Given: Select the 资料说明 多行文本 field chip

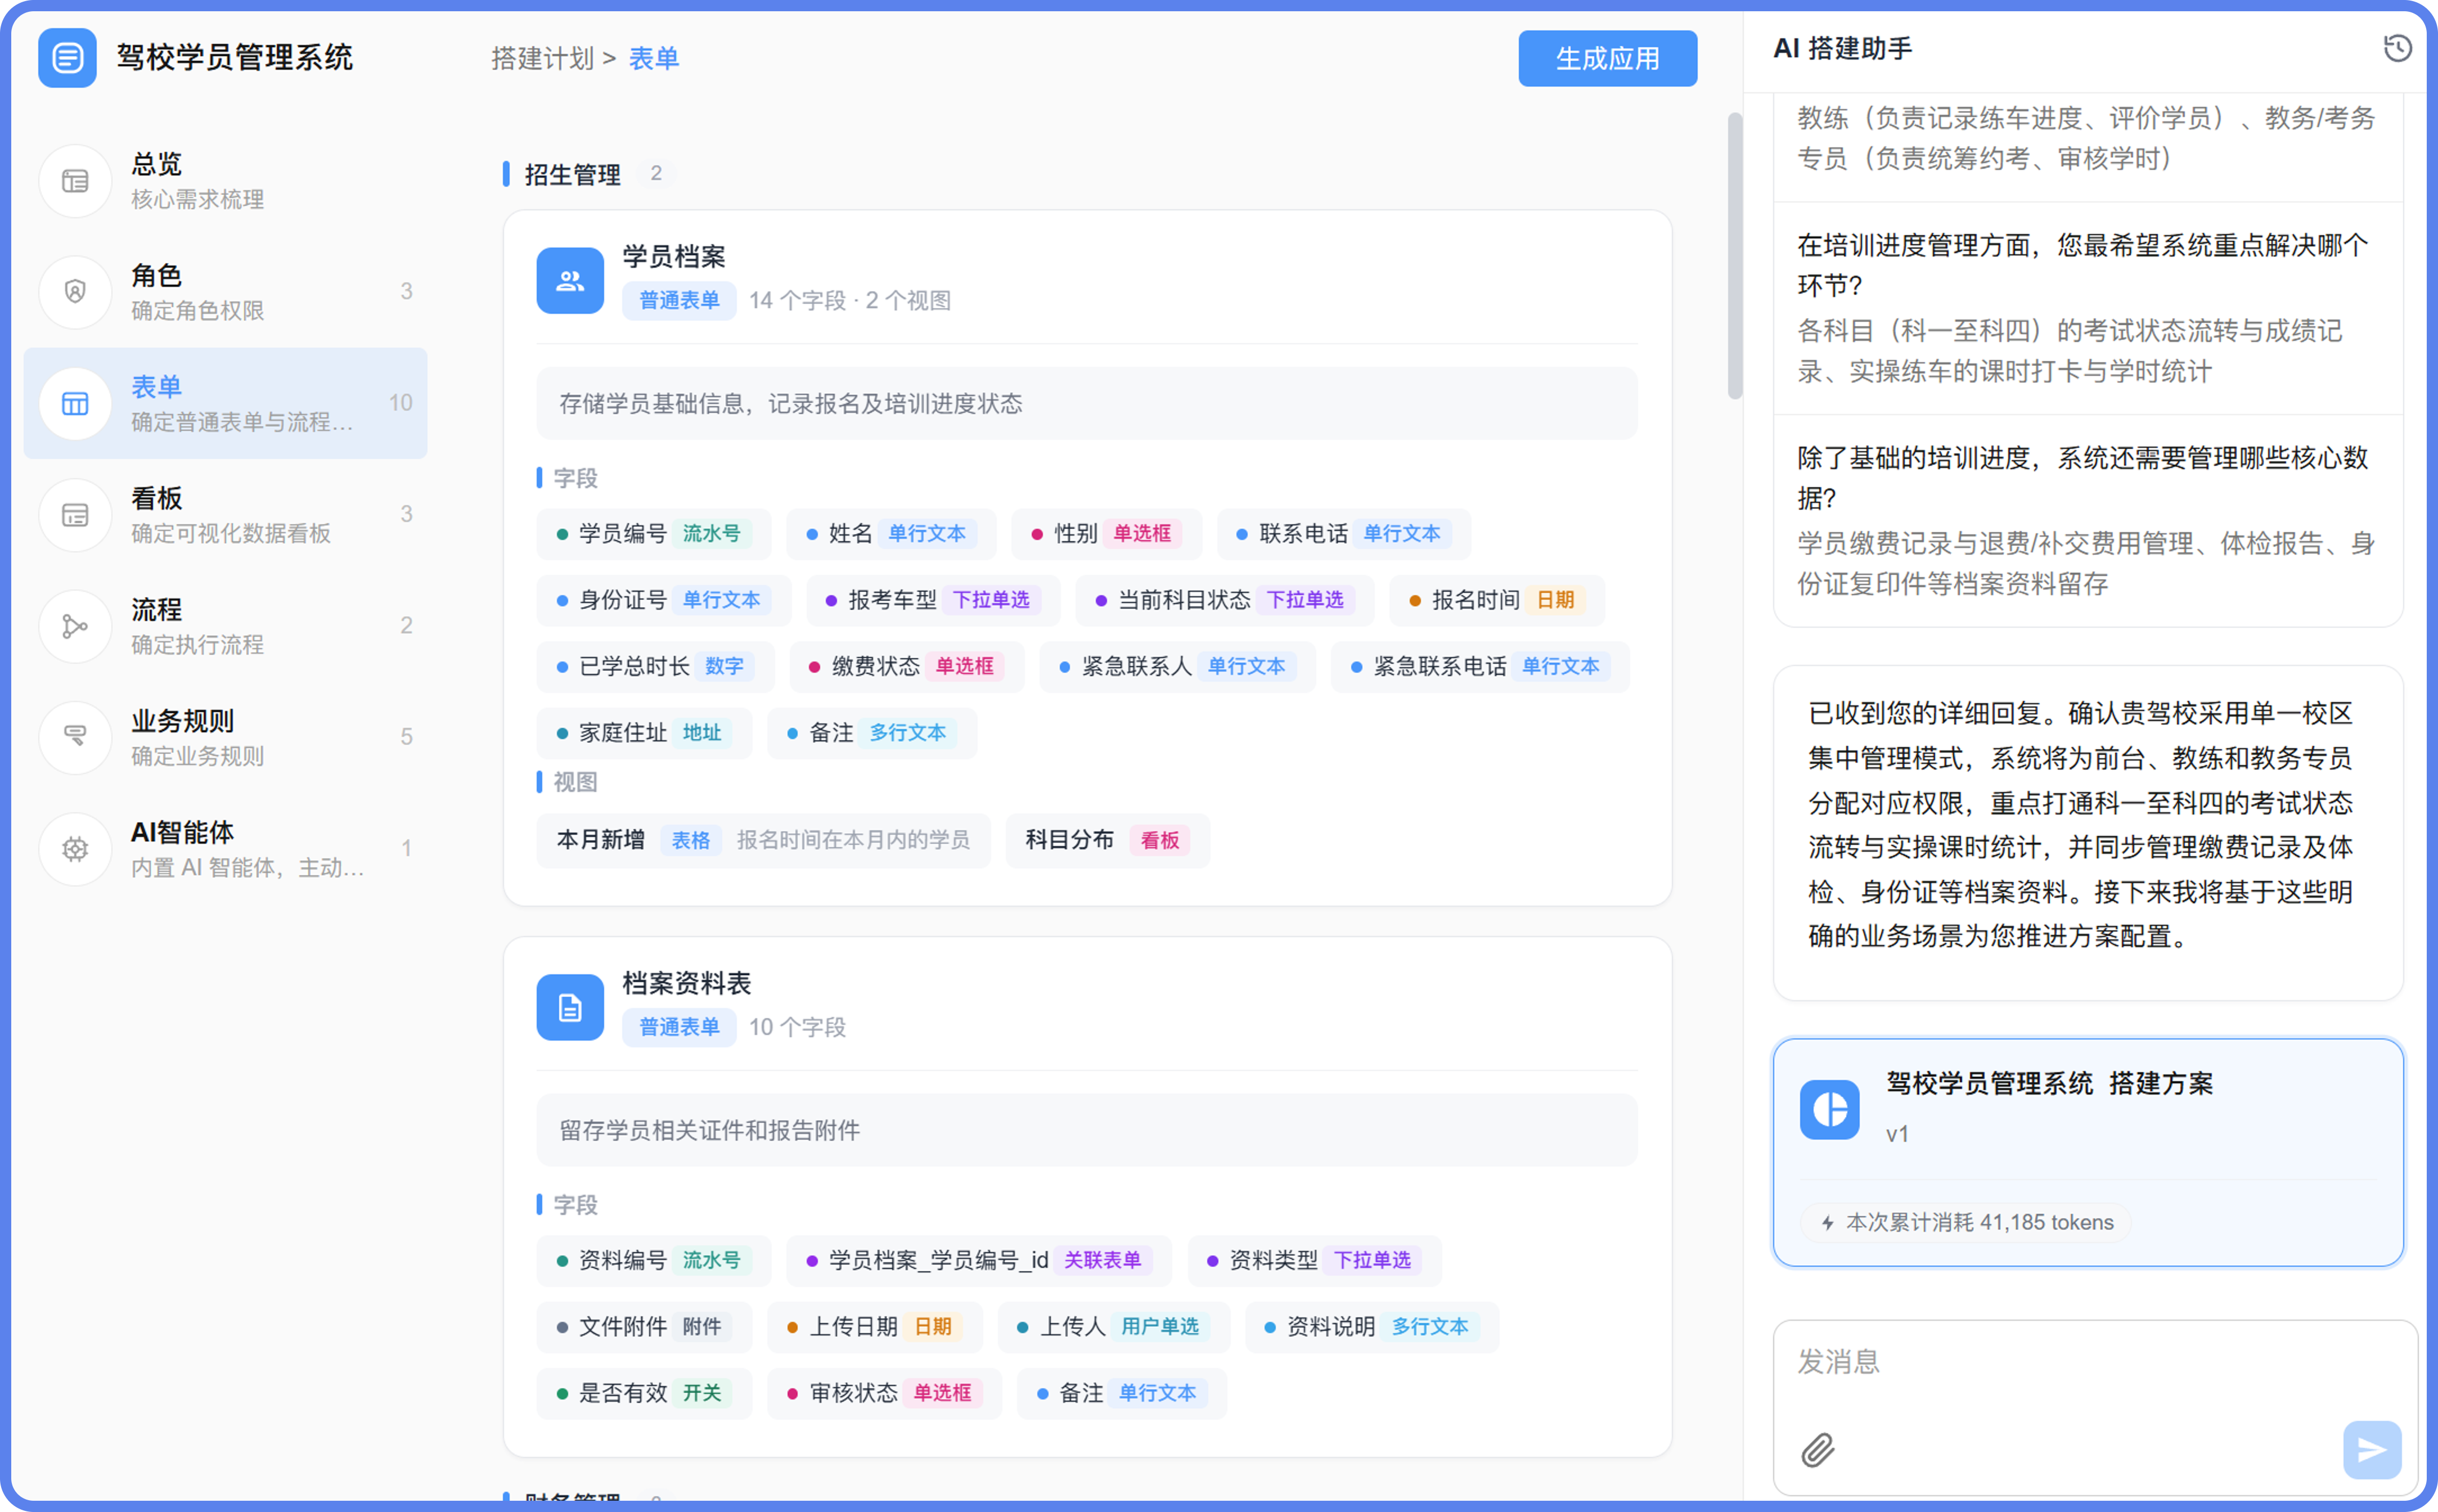Looking at the screenshot, I should 1372,1327.
